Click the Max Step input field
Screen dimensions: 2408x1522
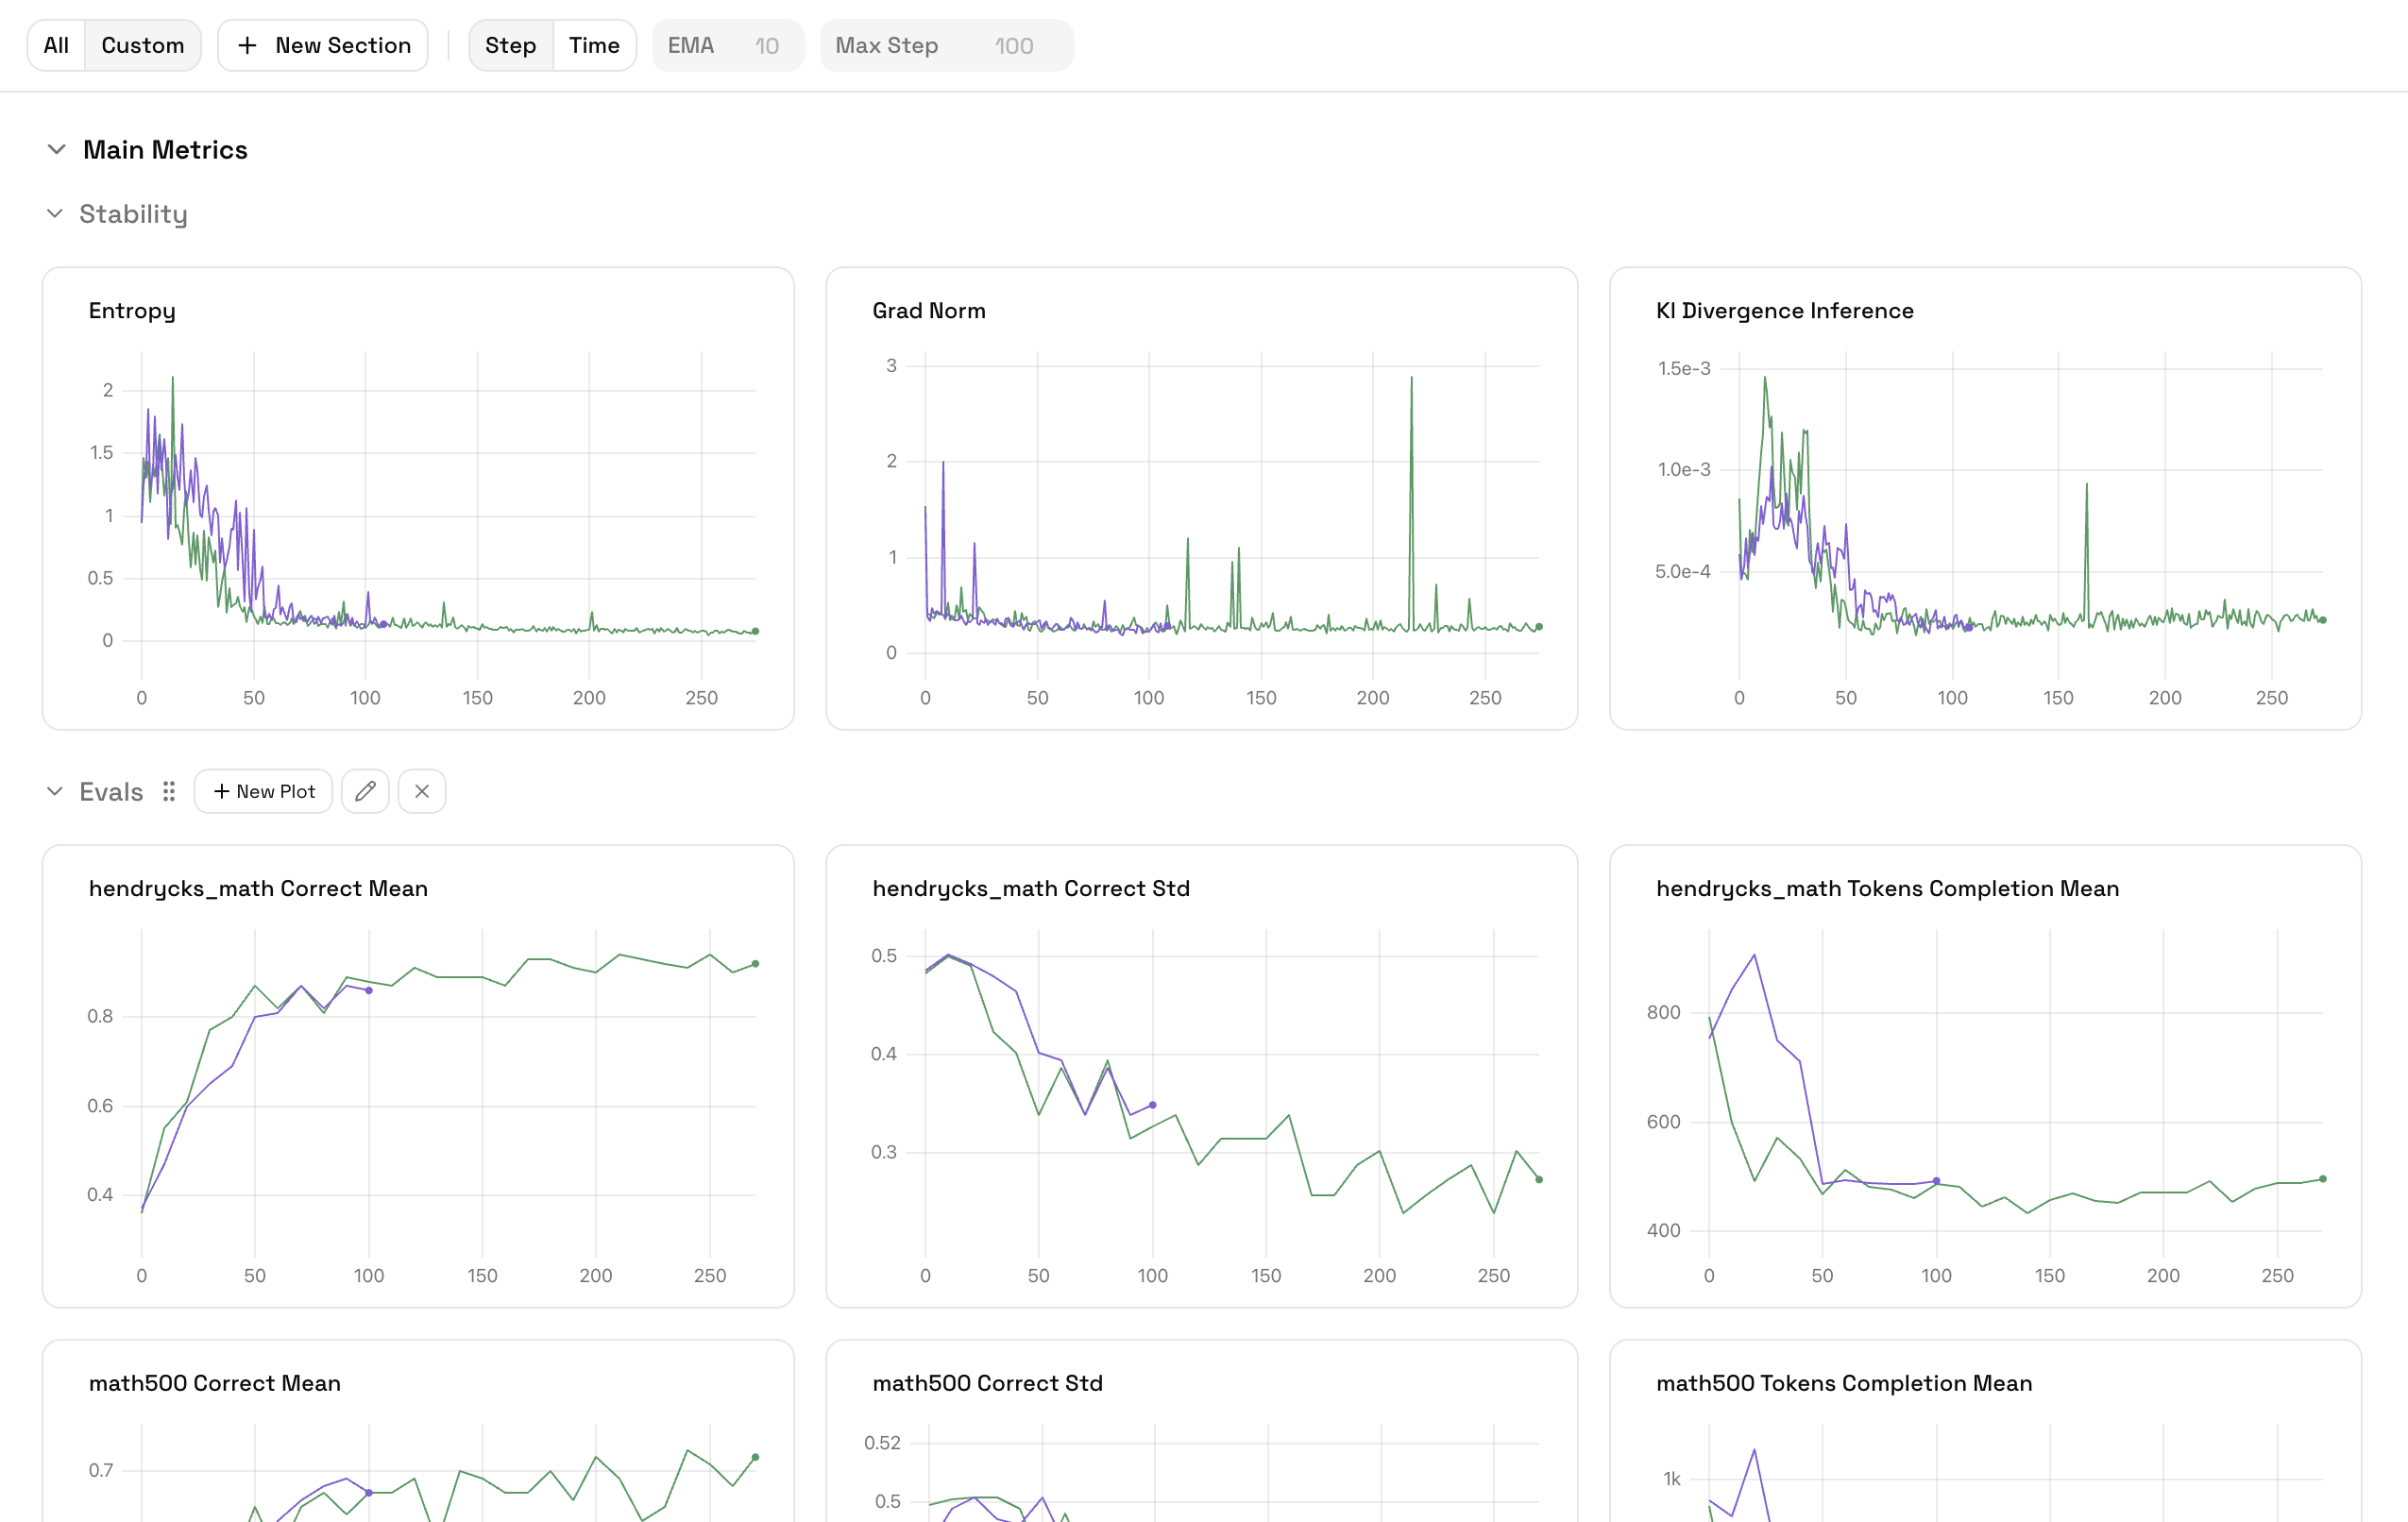(x=947, y=45)
